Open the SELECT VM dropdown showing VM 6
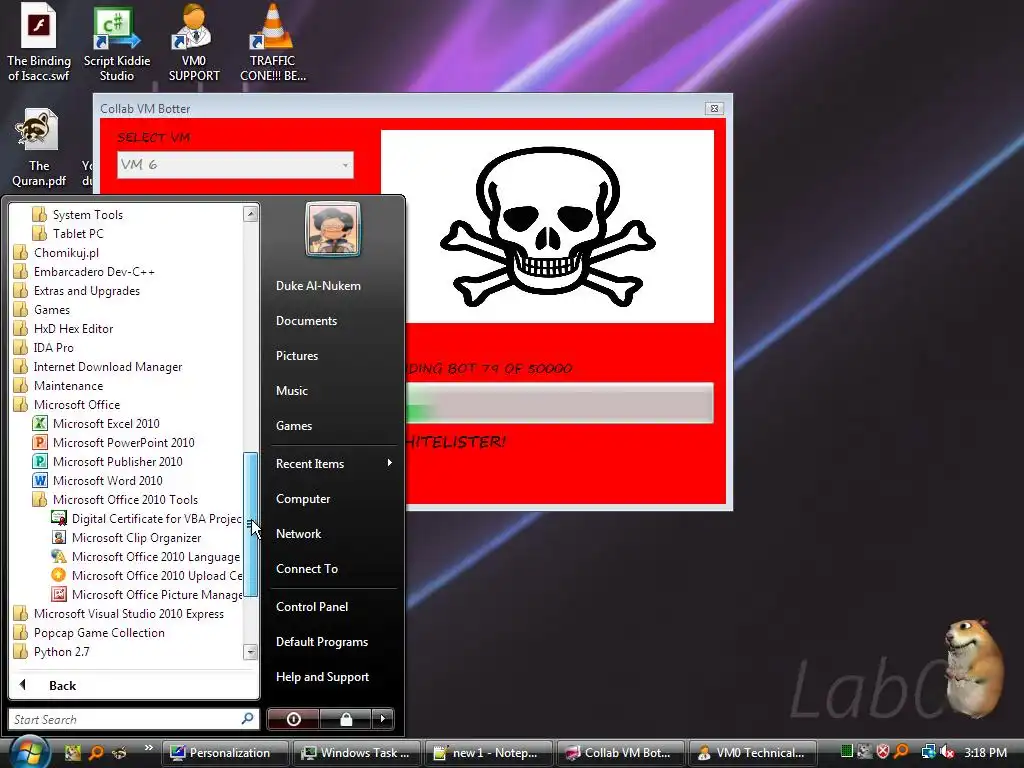 [235, 165]
